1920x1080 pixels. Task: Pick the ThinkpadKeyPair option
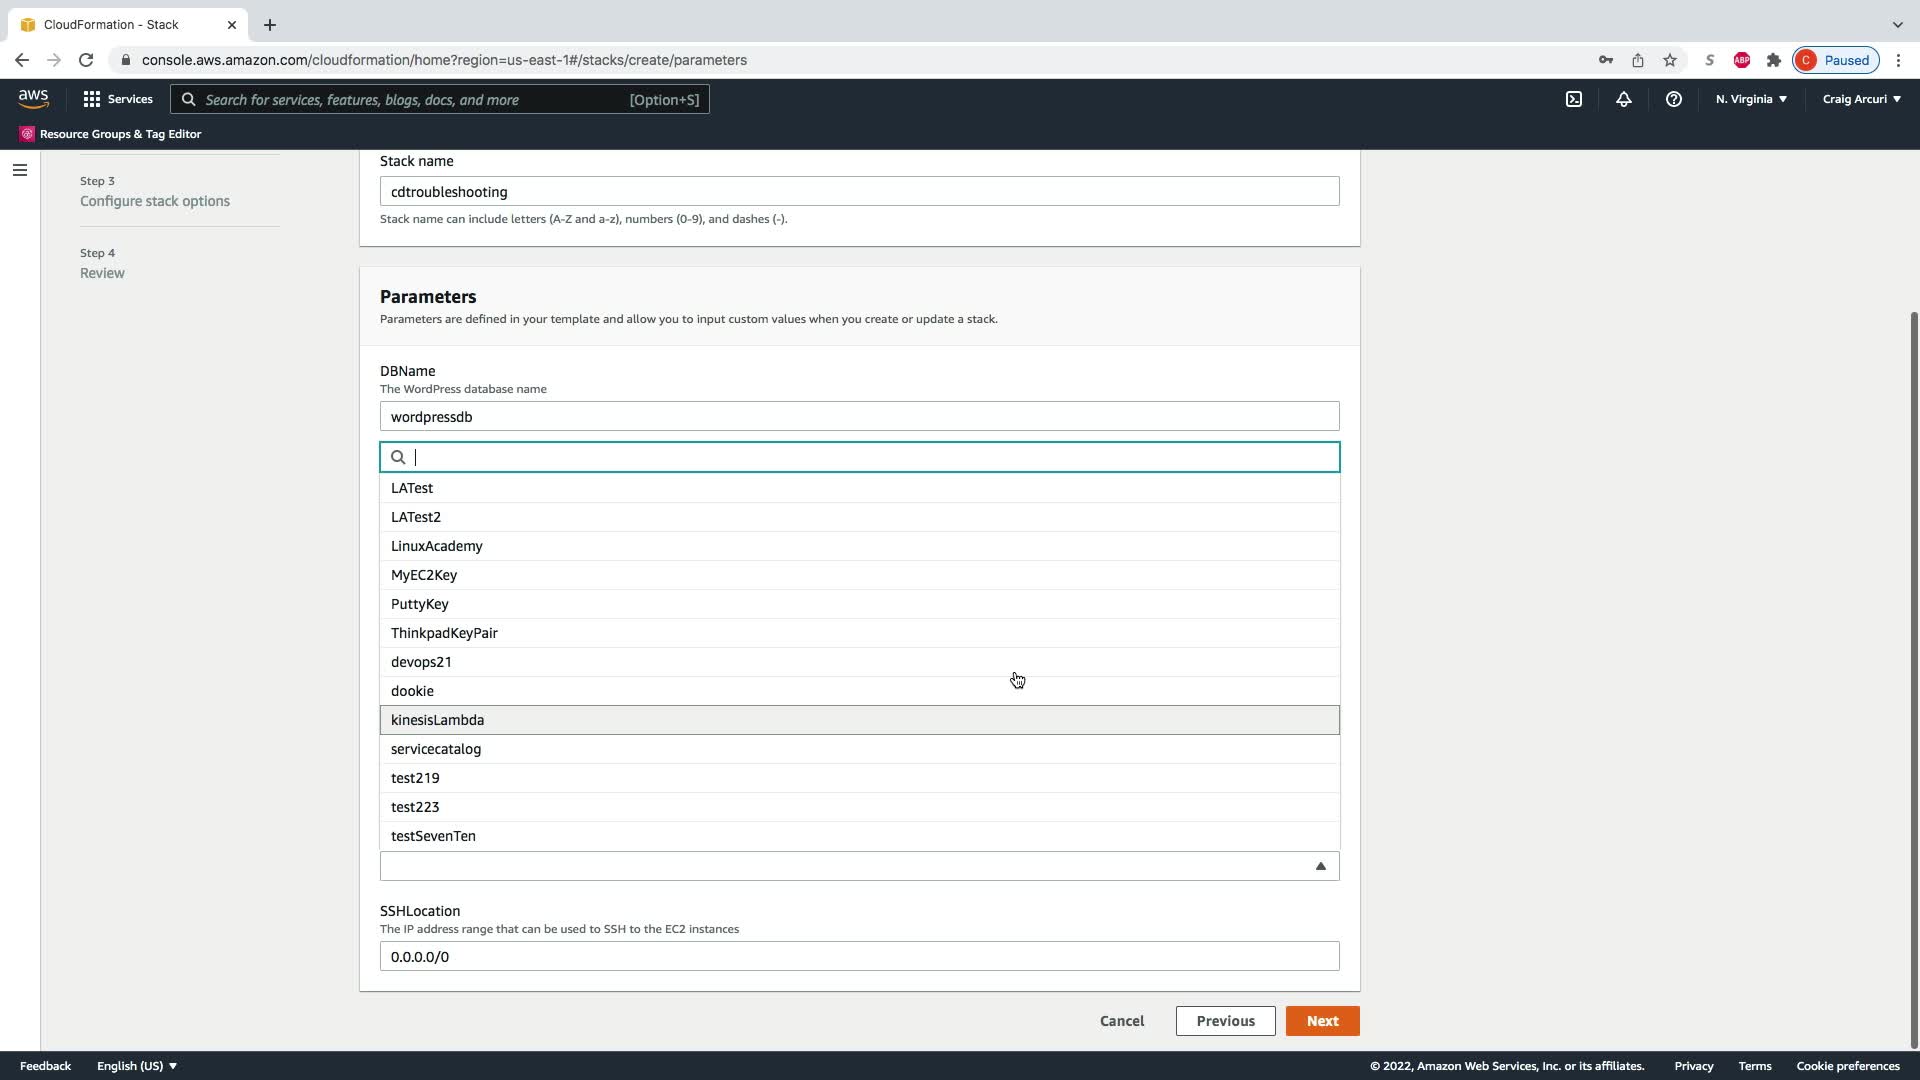[444, 633]
